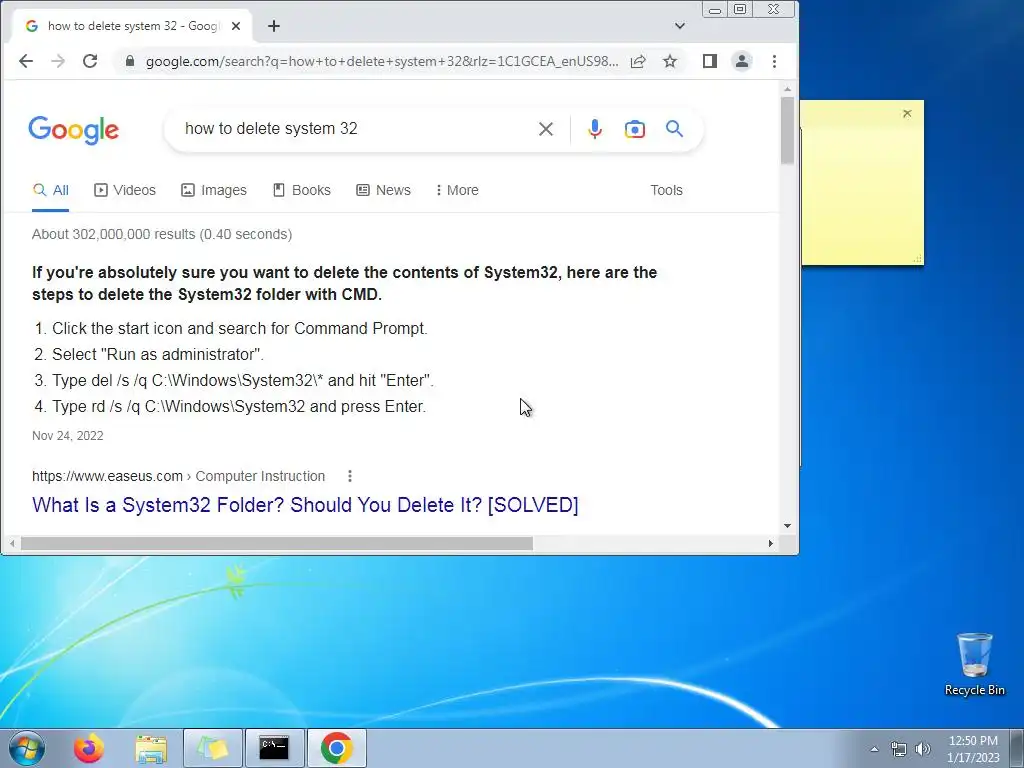This screenshot has height=768, width=1024.
Task: Expand the More search categories
Action: click(457, 190)
